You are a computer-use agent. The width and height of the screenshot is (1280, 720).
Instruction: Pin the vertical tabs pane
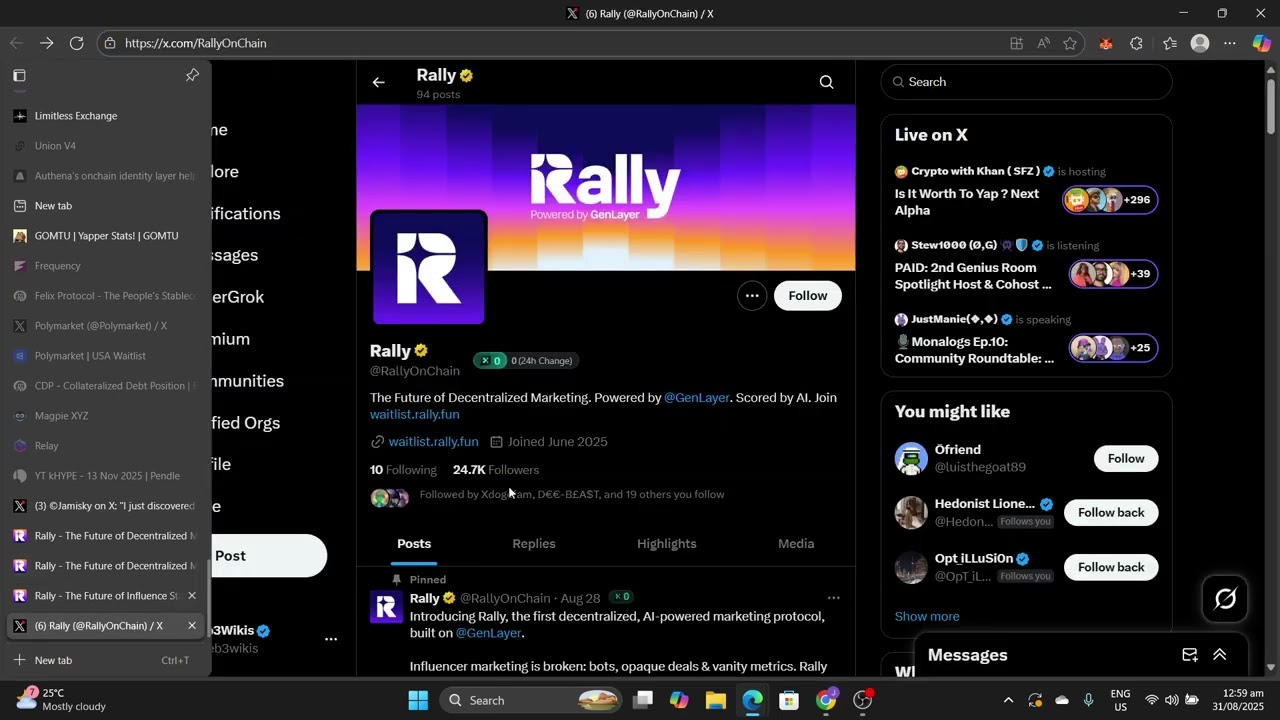point(192,75)
